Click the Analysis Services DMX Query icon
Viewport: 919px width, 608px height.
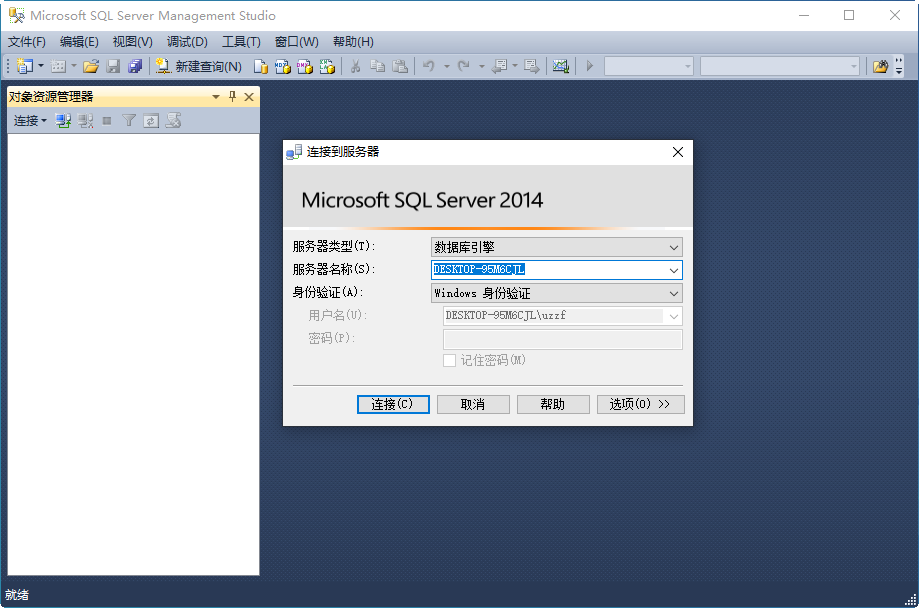[x=305, y=66]
